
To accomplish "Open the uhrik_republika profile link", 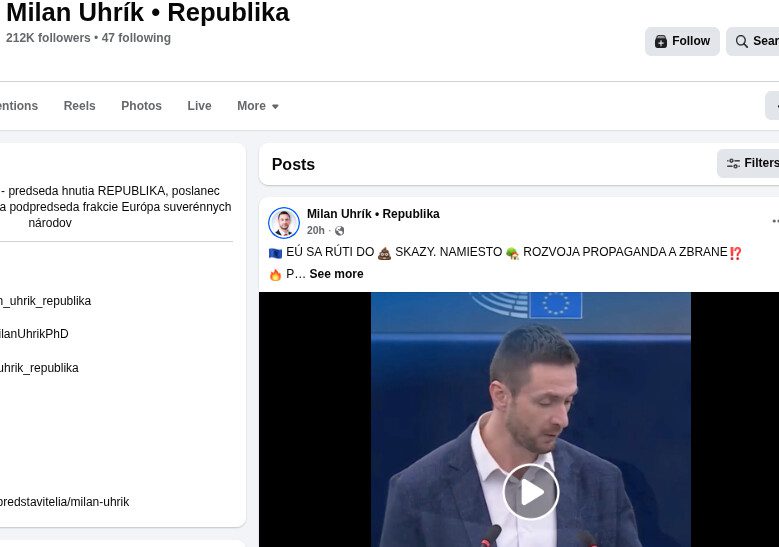I will click(39, 368).
